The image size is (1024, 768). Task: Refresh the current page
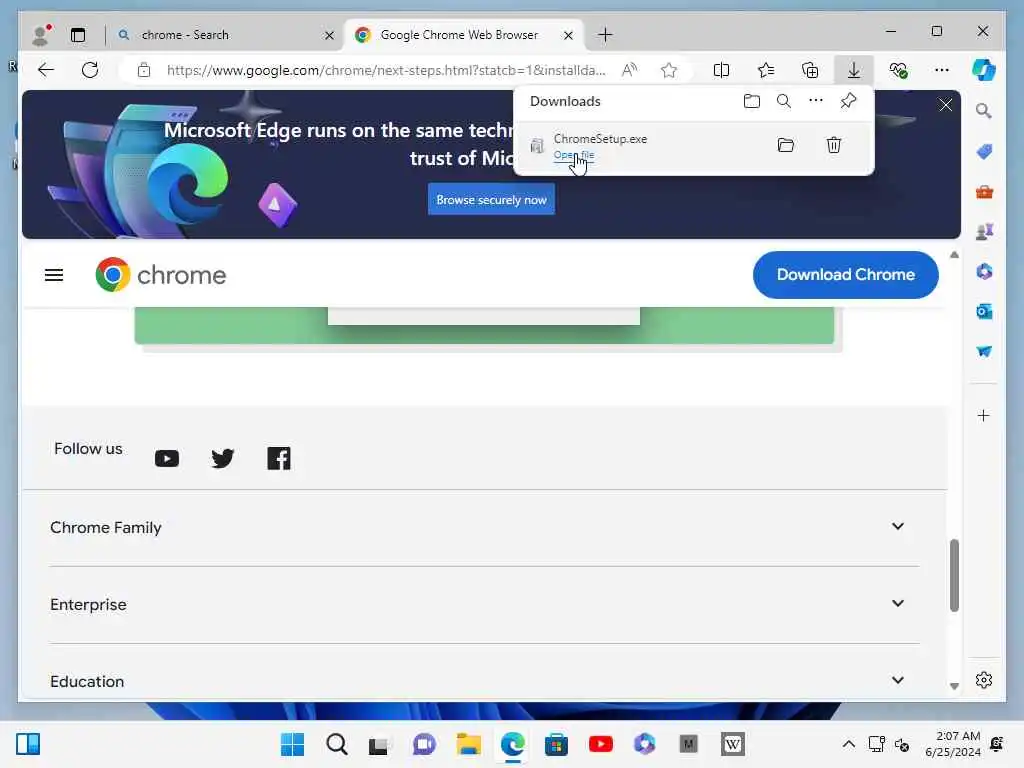tap(90, 70)
